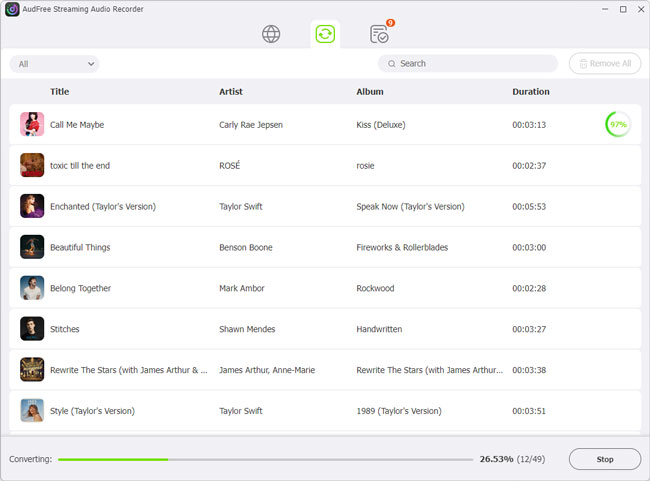This screenshot has height=481, width=650.
Task: Click the Title column header
Action: click(x=60, y=92)
